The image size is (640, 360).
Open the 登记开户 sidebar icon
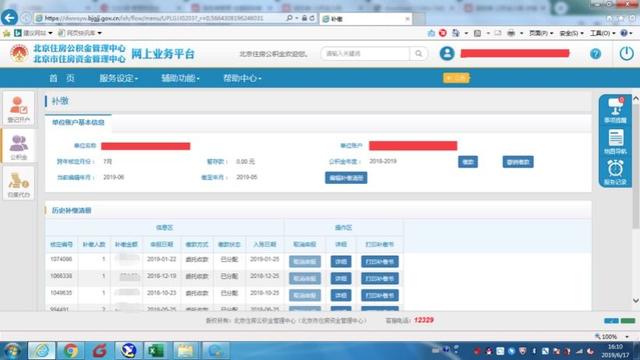[18, 109]
